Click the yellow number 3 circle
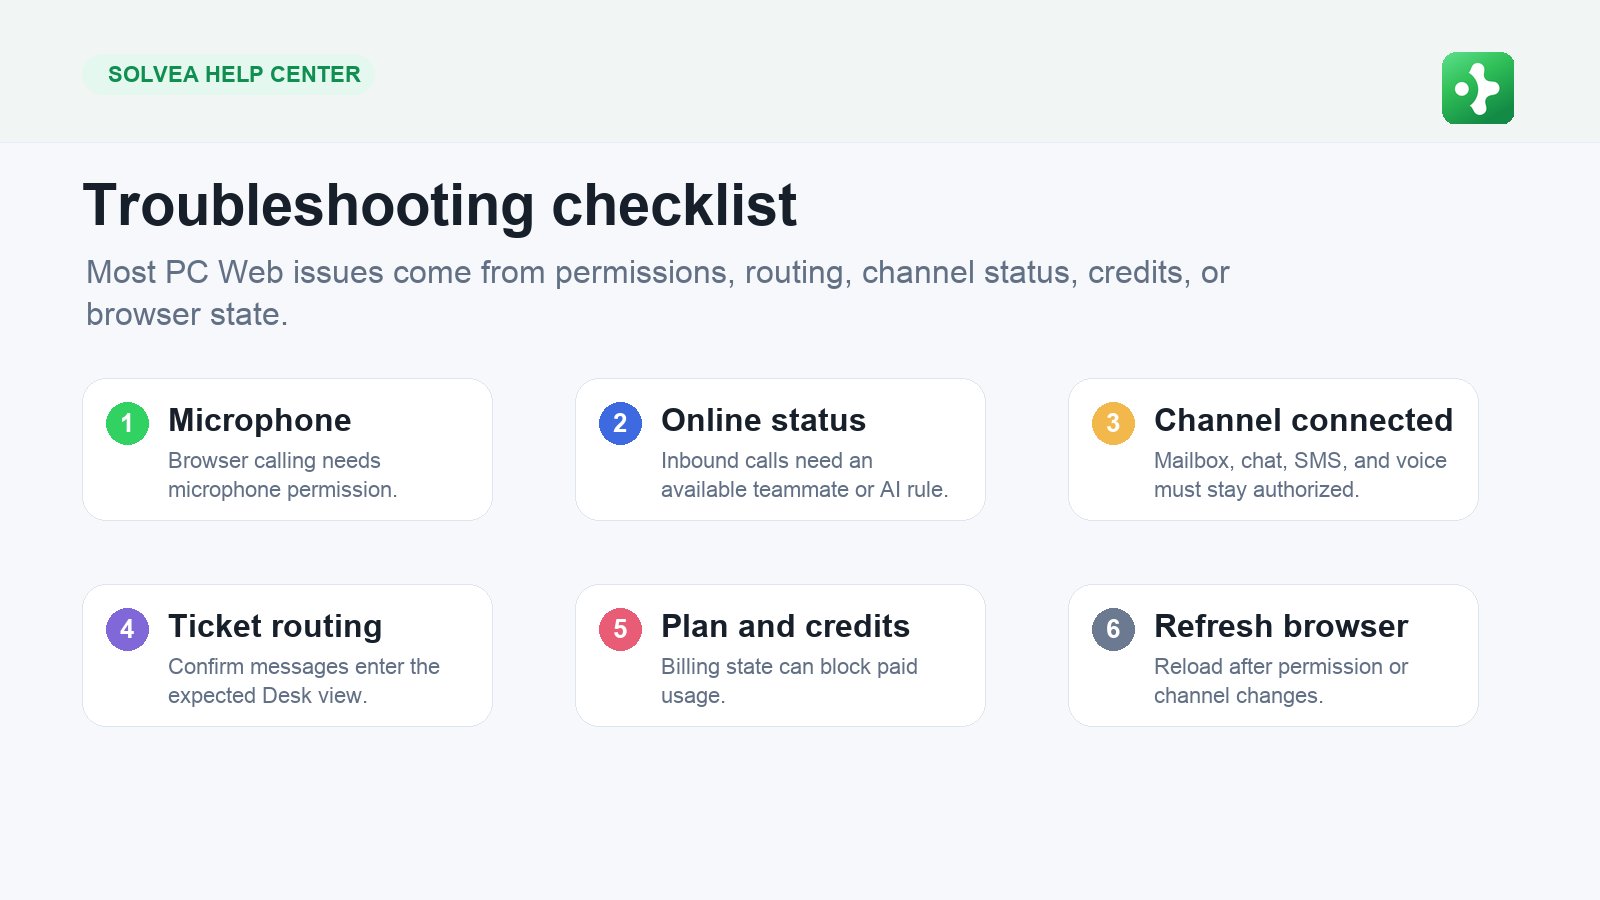1600x900 pixels. 1113,423
